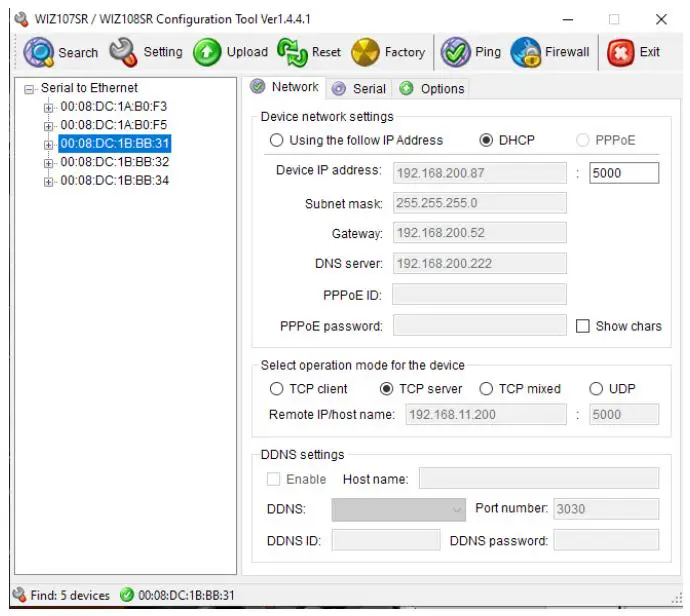
Task: Switch to the Network tab
Action: click(x=284, y=87)
